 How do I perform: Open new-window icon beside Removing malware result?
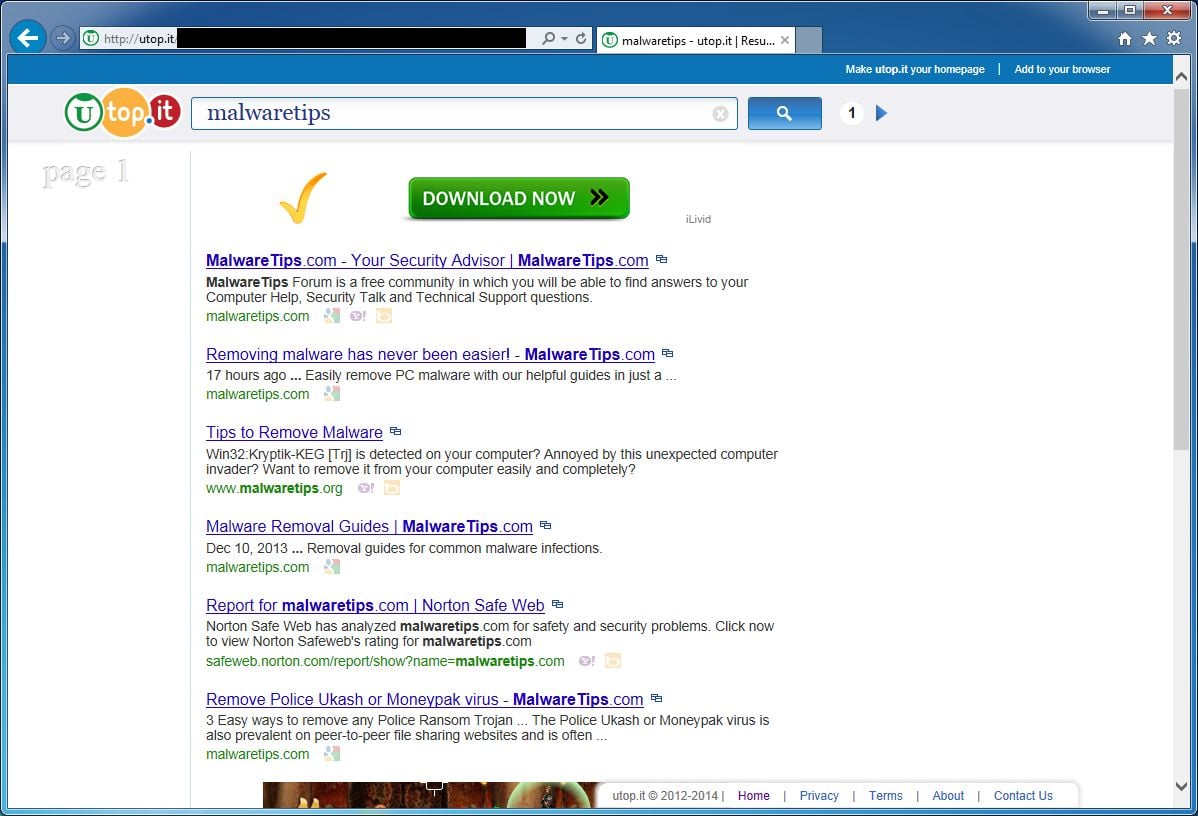click(668, 354)
